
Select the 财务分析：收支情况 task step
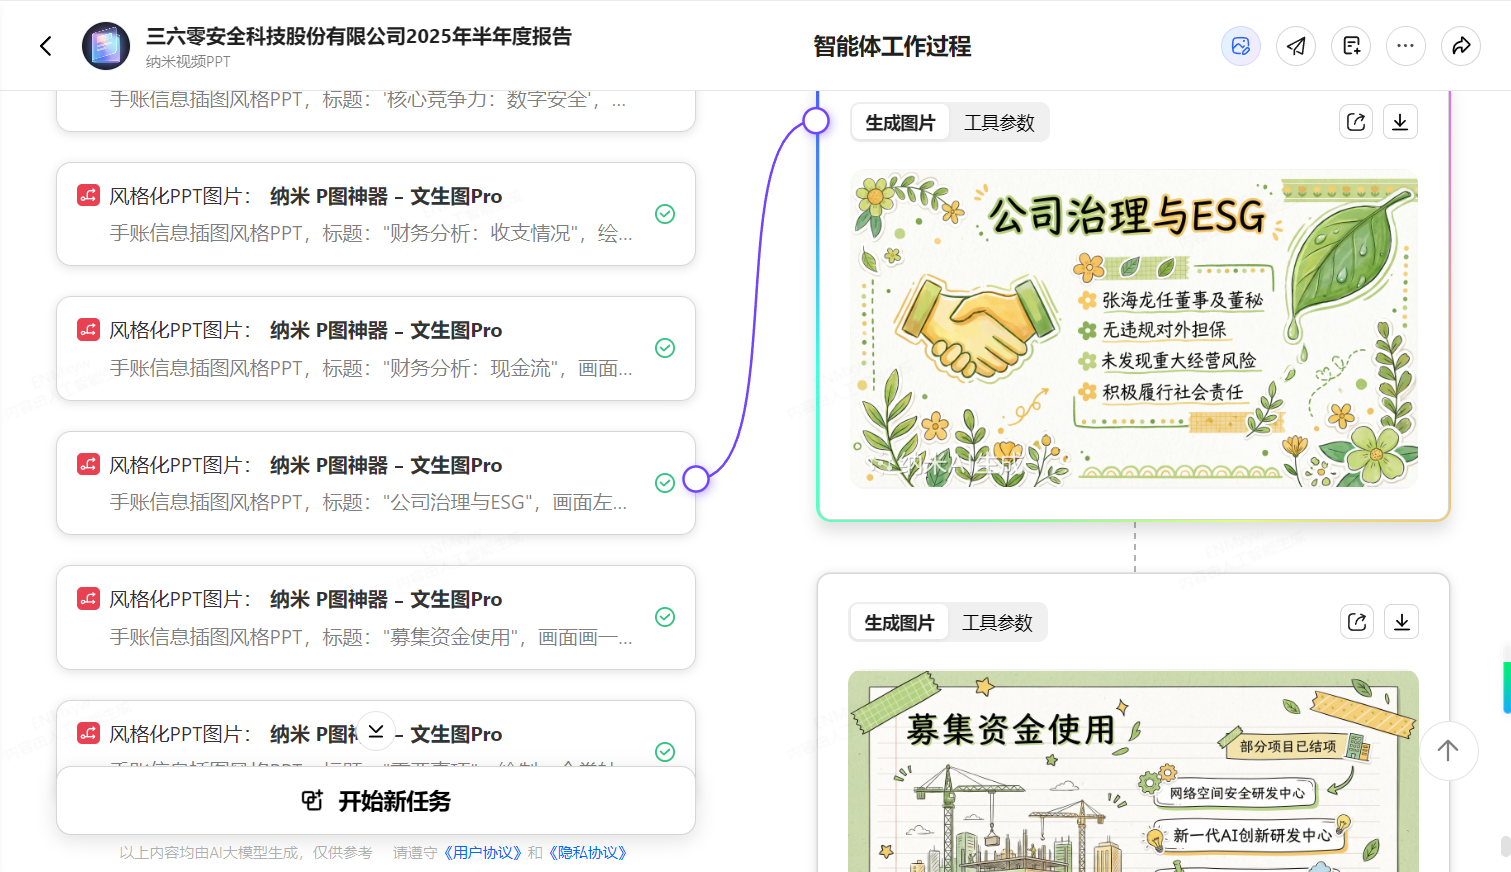tap(375, 214)
